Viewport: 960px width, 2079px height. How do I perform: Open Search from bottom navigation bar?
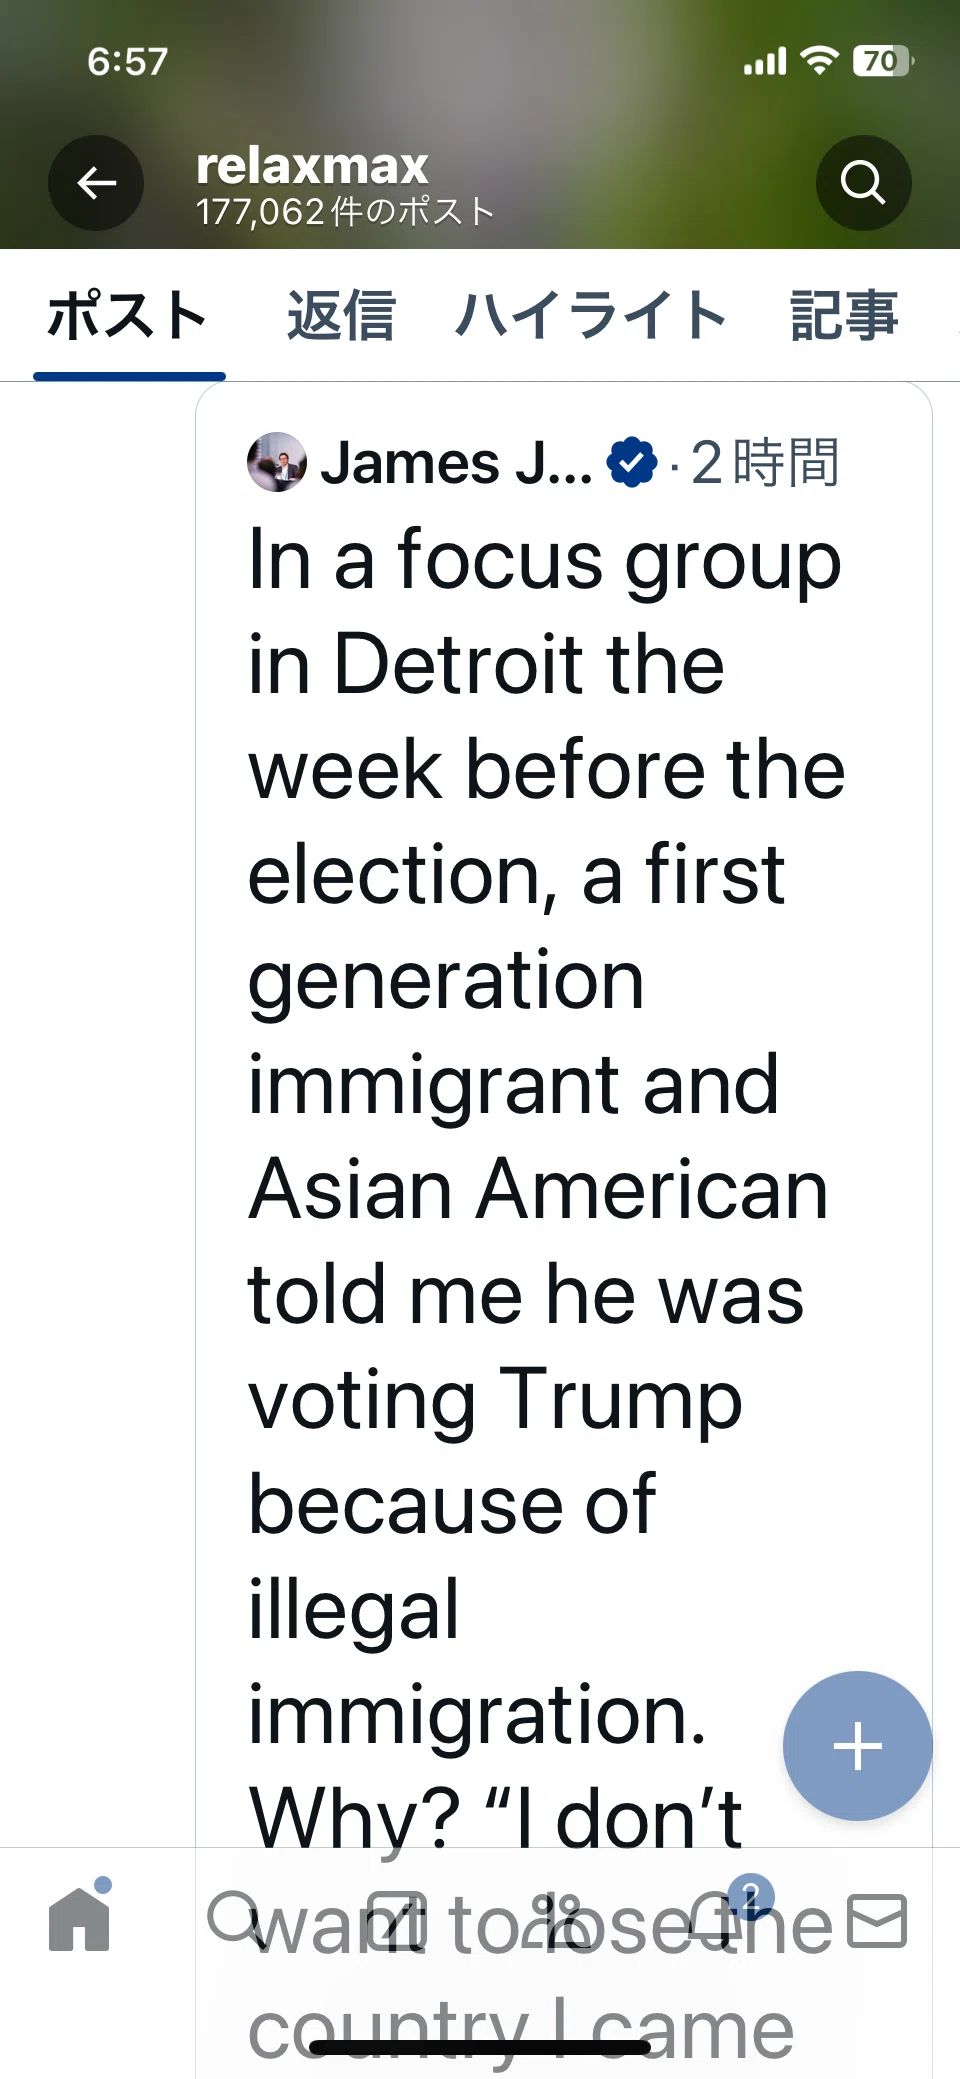coord(235,1919)
